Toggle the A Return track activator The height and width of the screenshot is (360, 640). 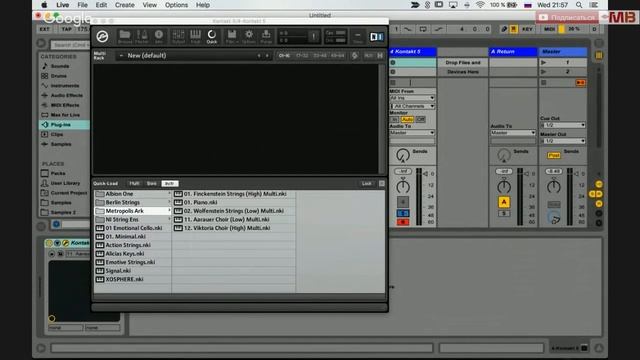point(504,202)
